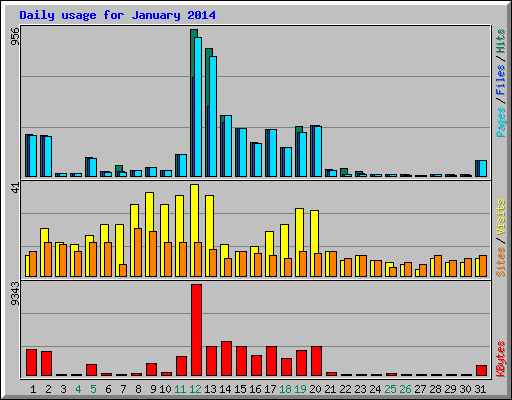Click day label '13' on the x-axis
Viewport: 512px width, 400px height.
click(210, 389)
